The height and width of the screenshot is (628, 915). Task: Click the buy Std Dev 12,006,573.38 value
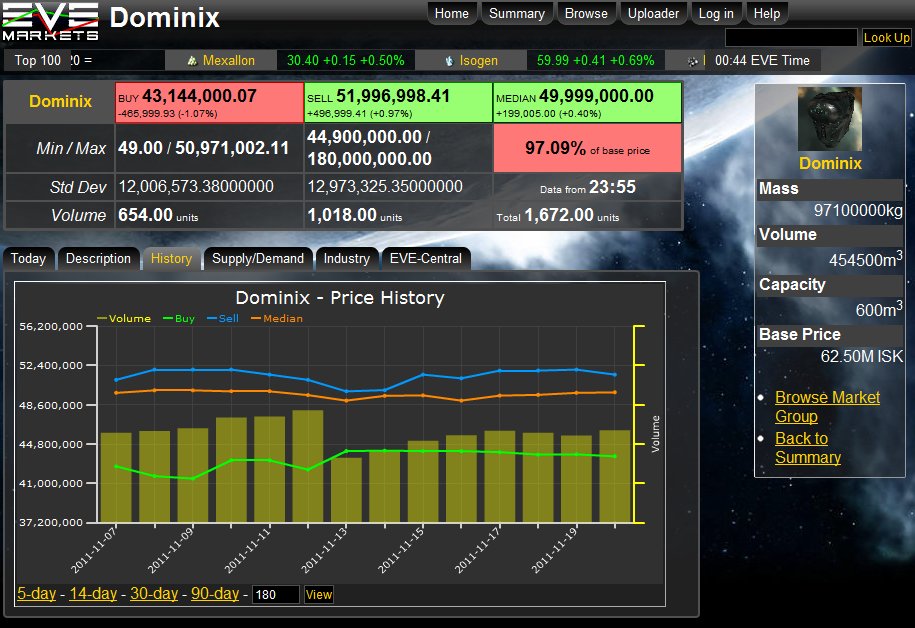click(x=196, y=187)
